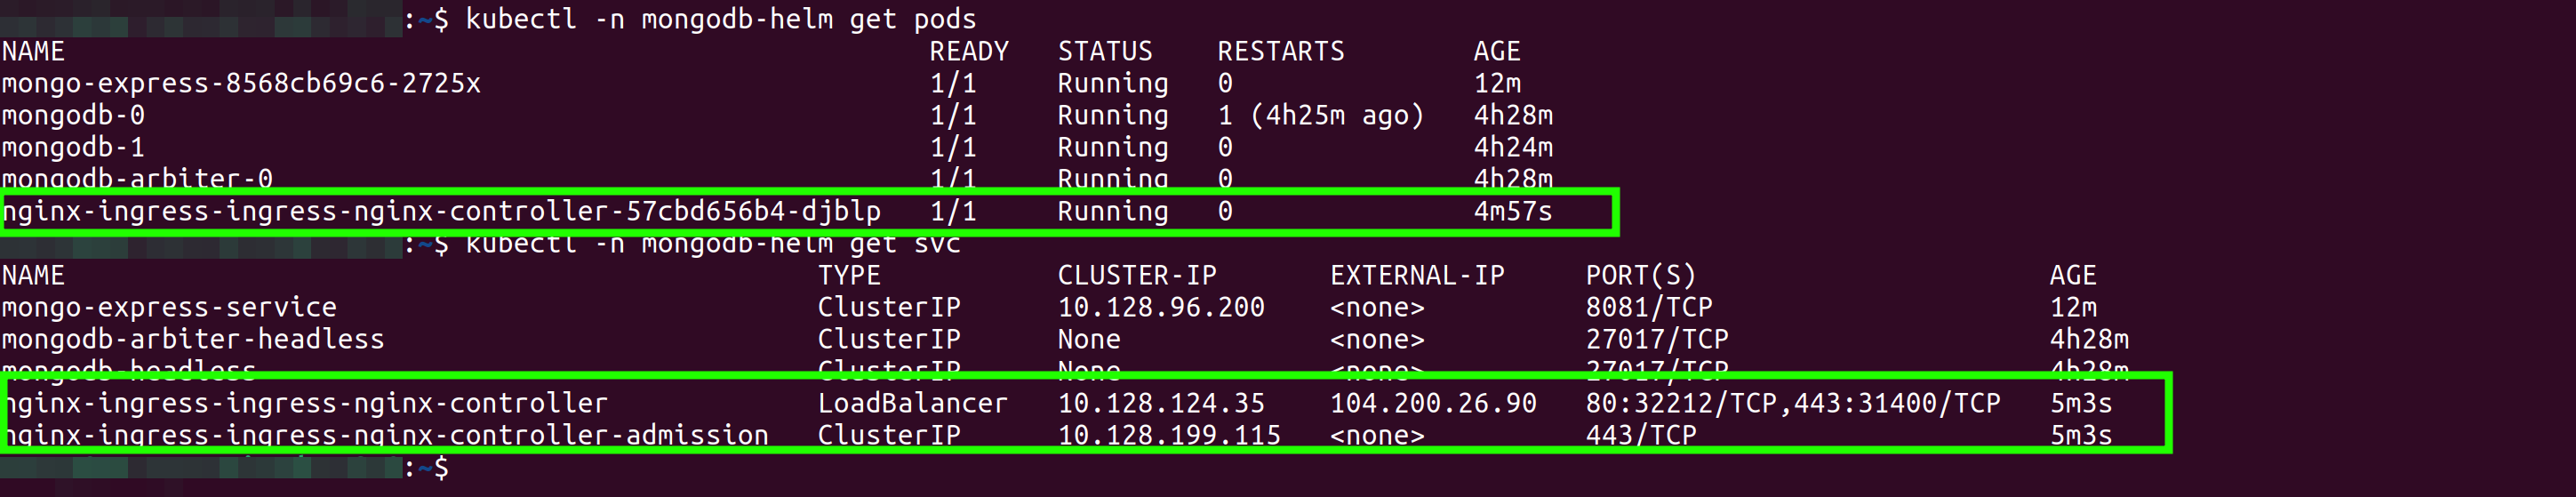Click cluster IP 10.128.96.200

pyautogui.click(x=1161, y=307)
